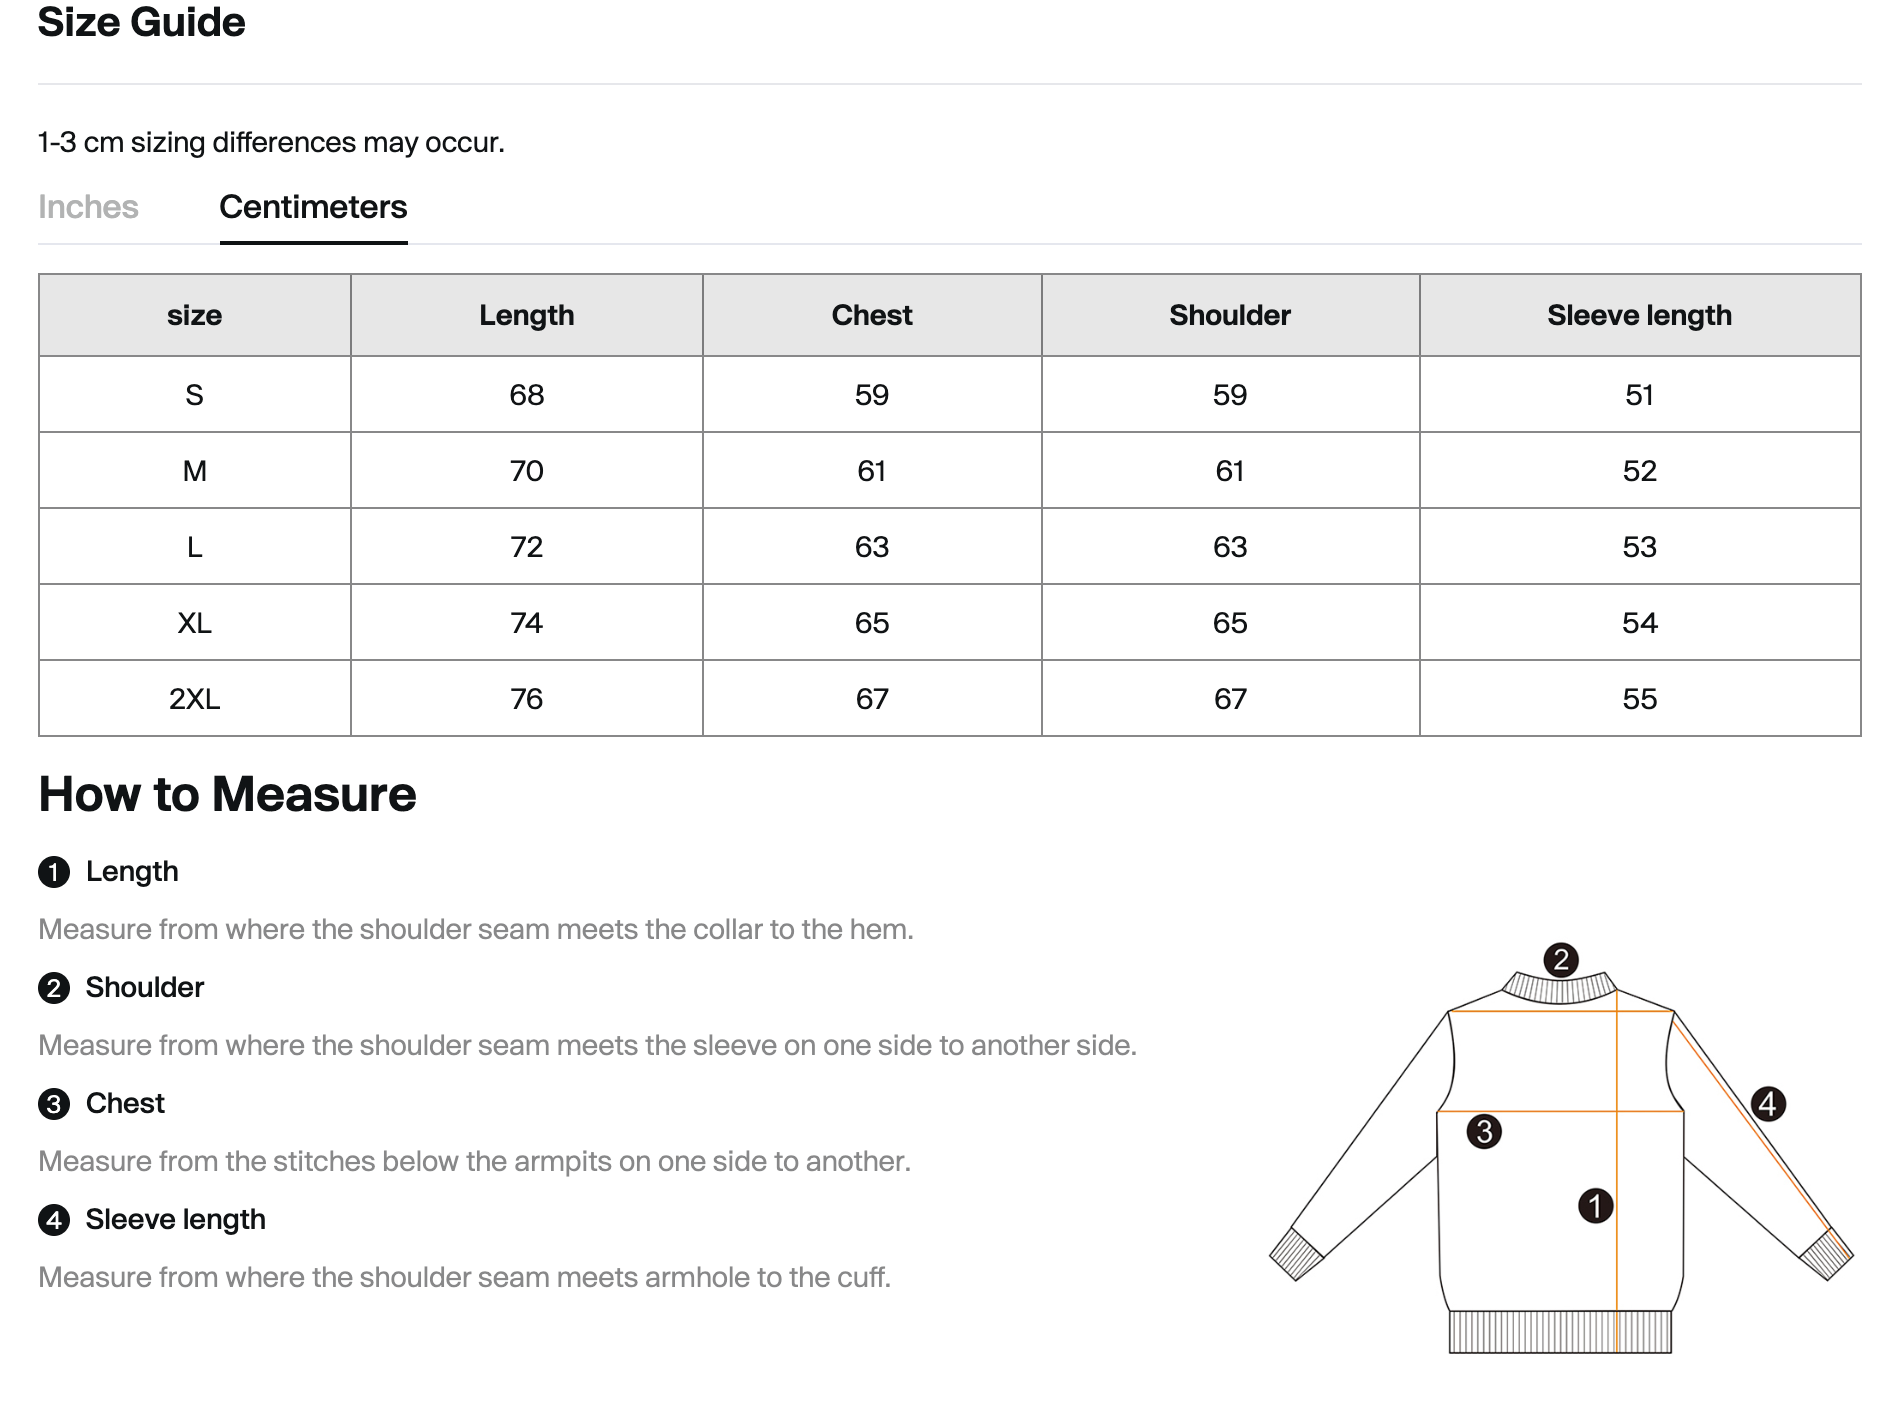Click the L row sleeve length value 53
Image resolution: width=1877 pixels, height=1421 pixels.
click(x=1640, y=547)
